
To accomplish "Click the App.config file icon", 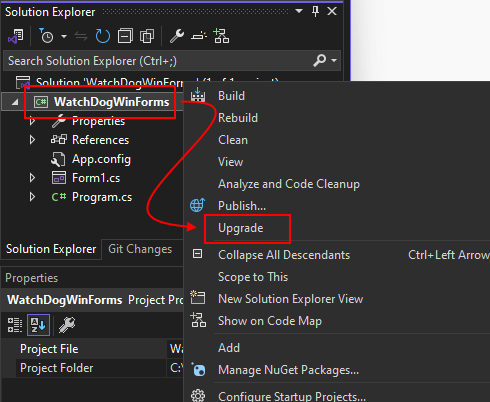I will click(x=58, y=159).
